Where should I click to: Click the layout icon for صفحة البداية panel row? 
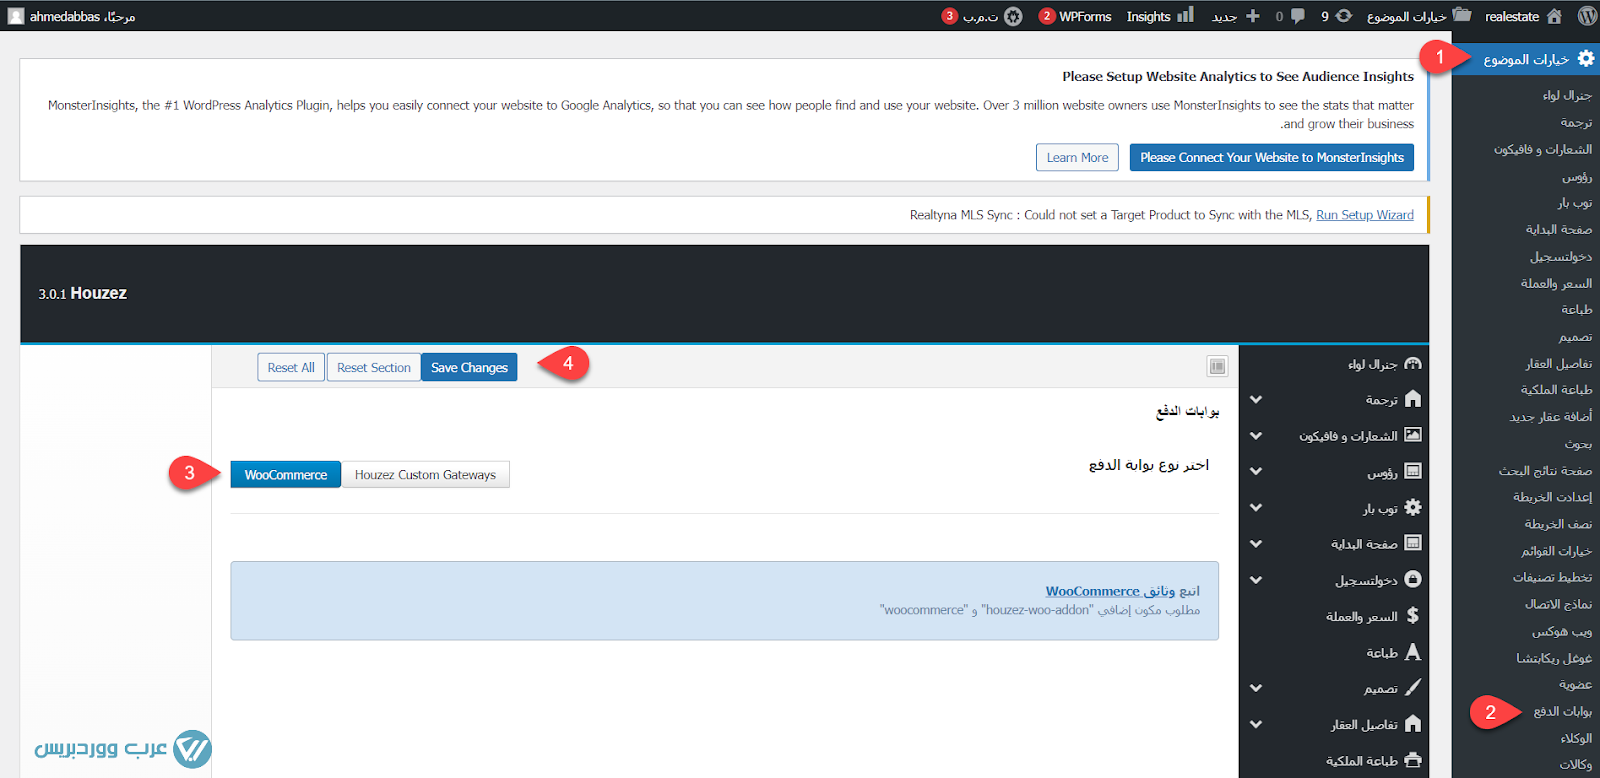[x=1413, y=543]
